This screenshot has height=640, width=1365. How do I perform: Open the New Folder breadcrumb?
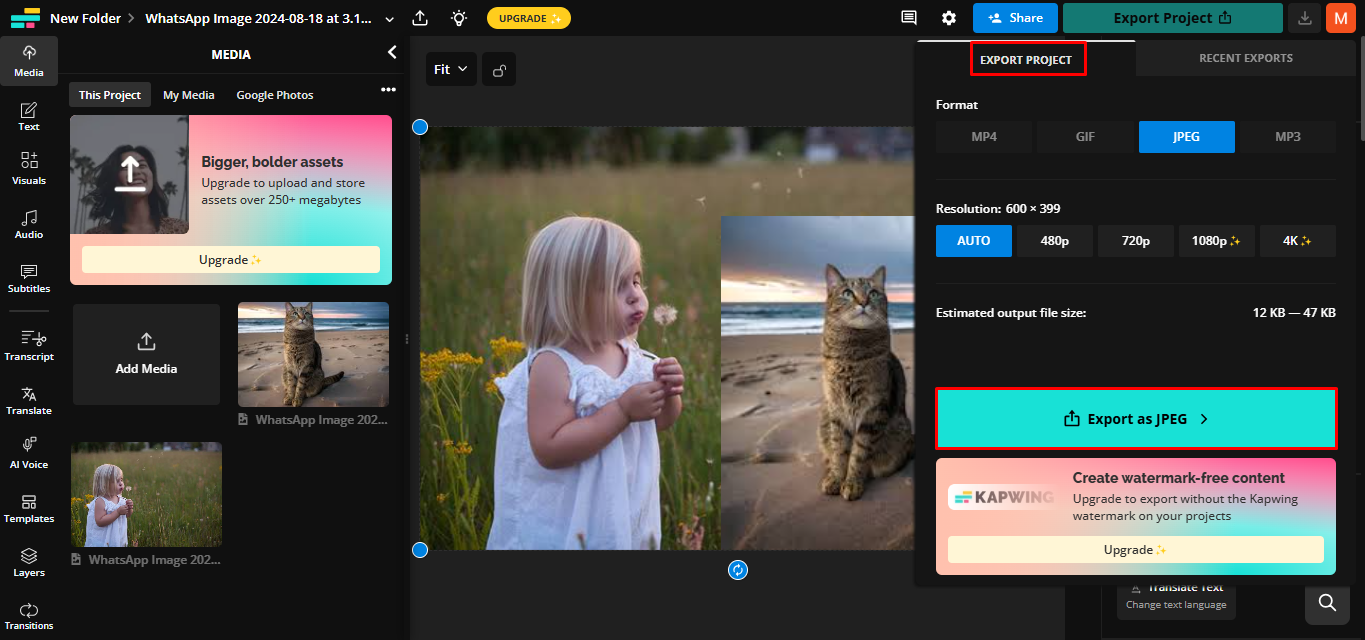85,18
